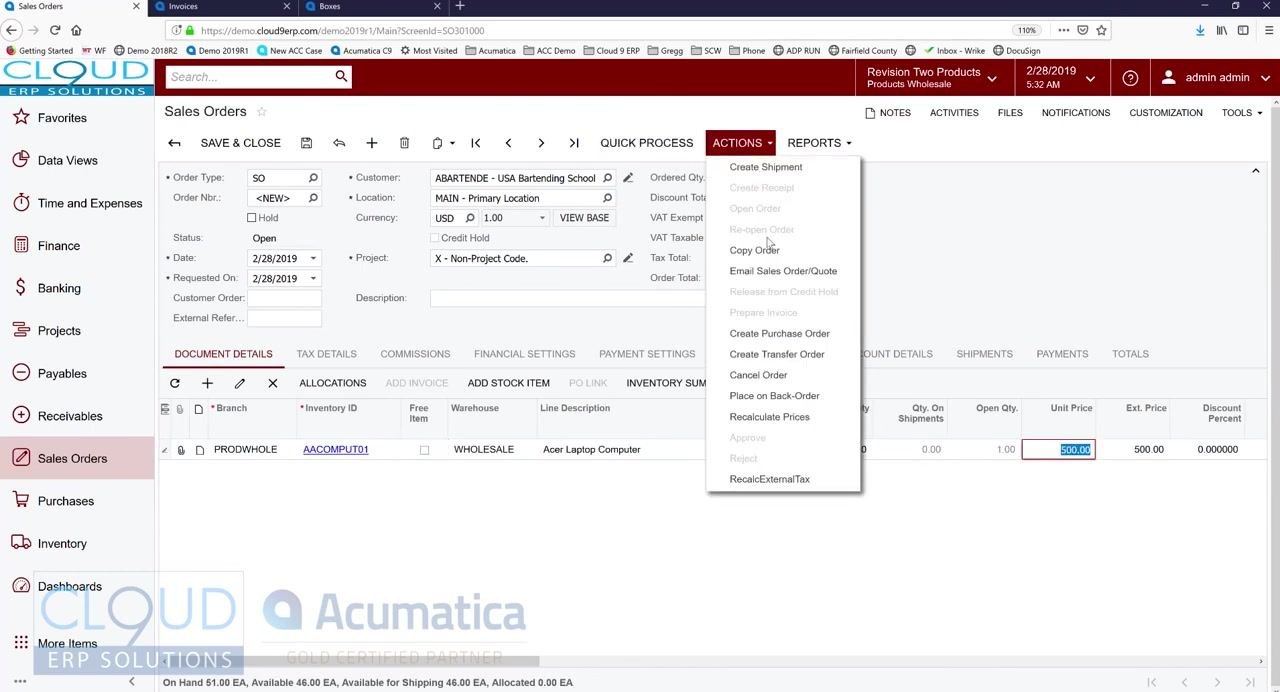
Task: Save the order with disk icon
Action: 306,143
